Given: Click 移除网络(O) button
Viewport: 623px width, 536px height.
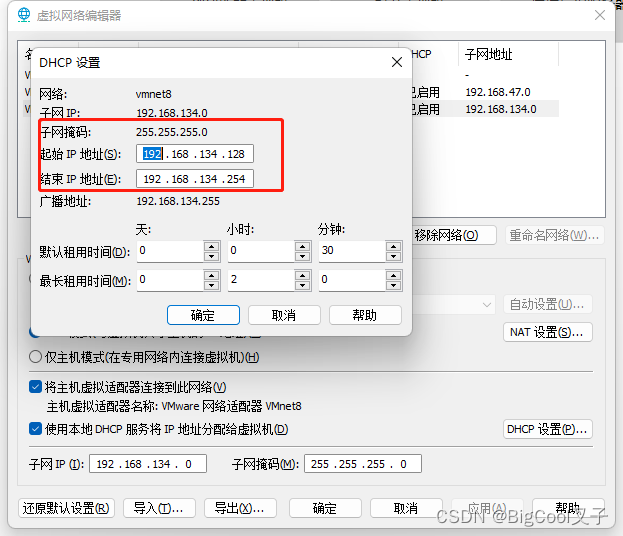Looking at the screenshot, I should pos(454,235).
